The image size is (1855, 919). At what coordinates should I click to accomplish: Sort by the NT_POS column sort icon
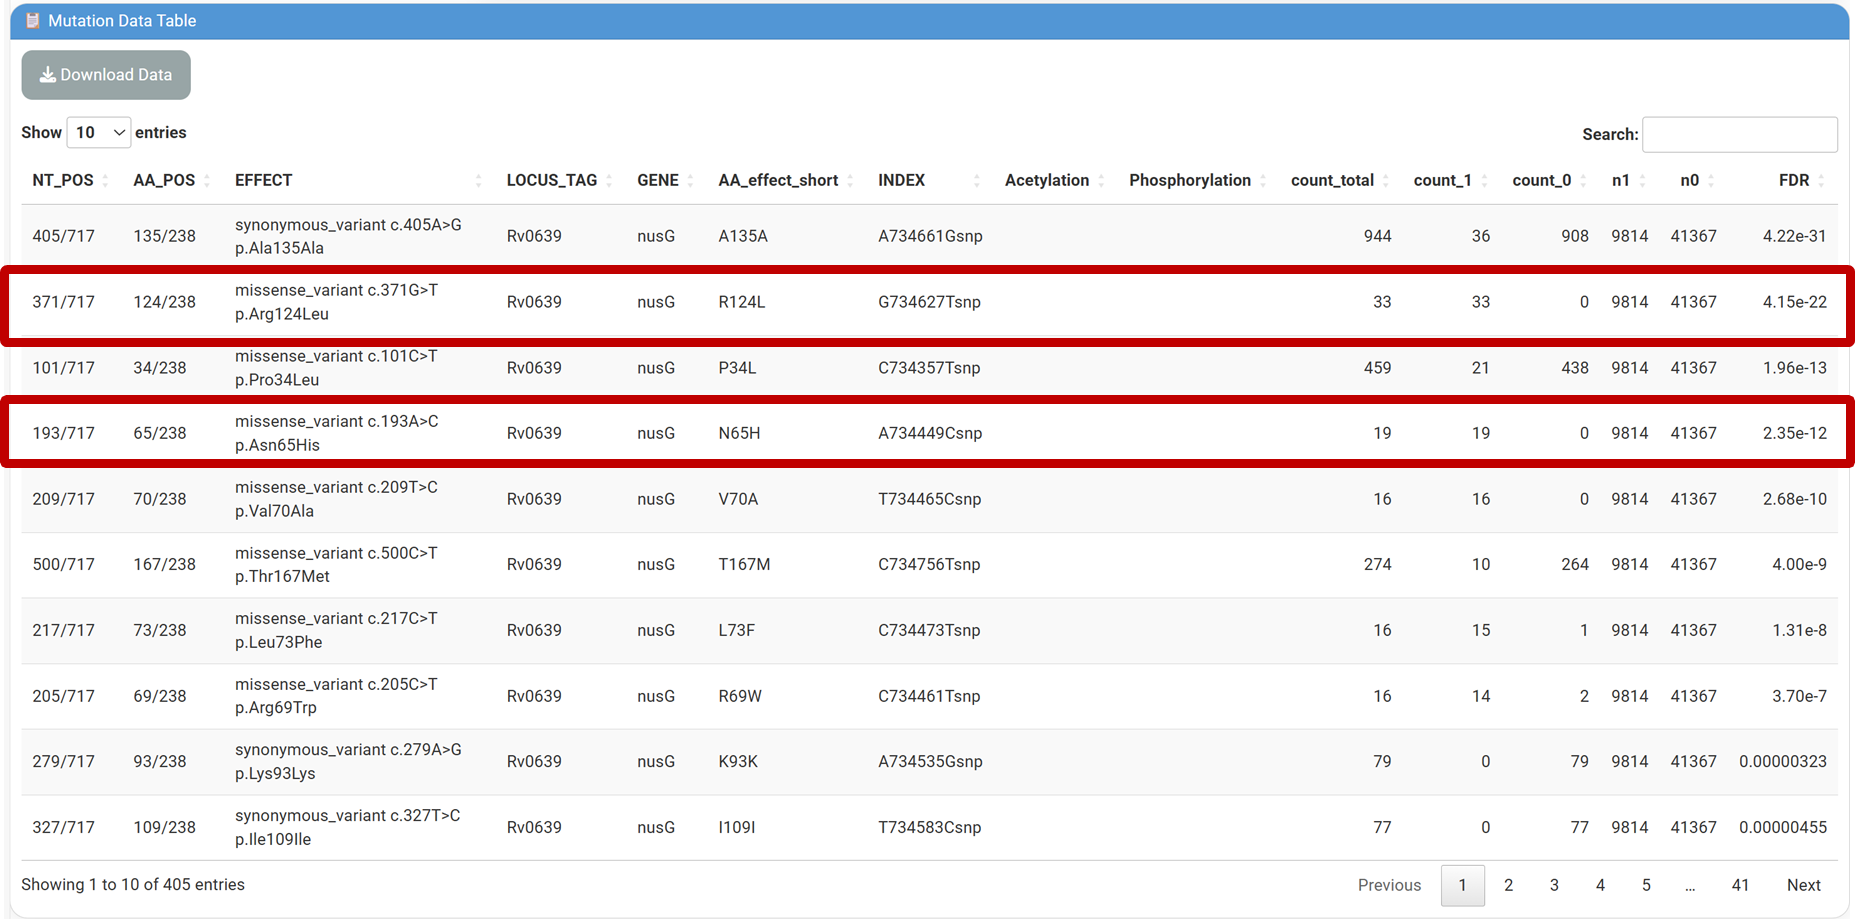point(105,181)
